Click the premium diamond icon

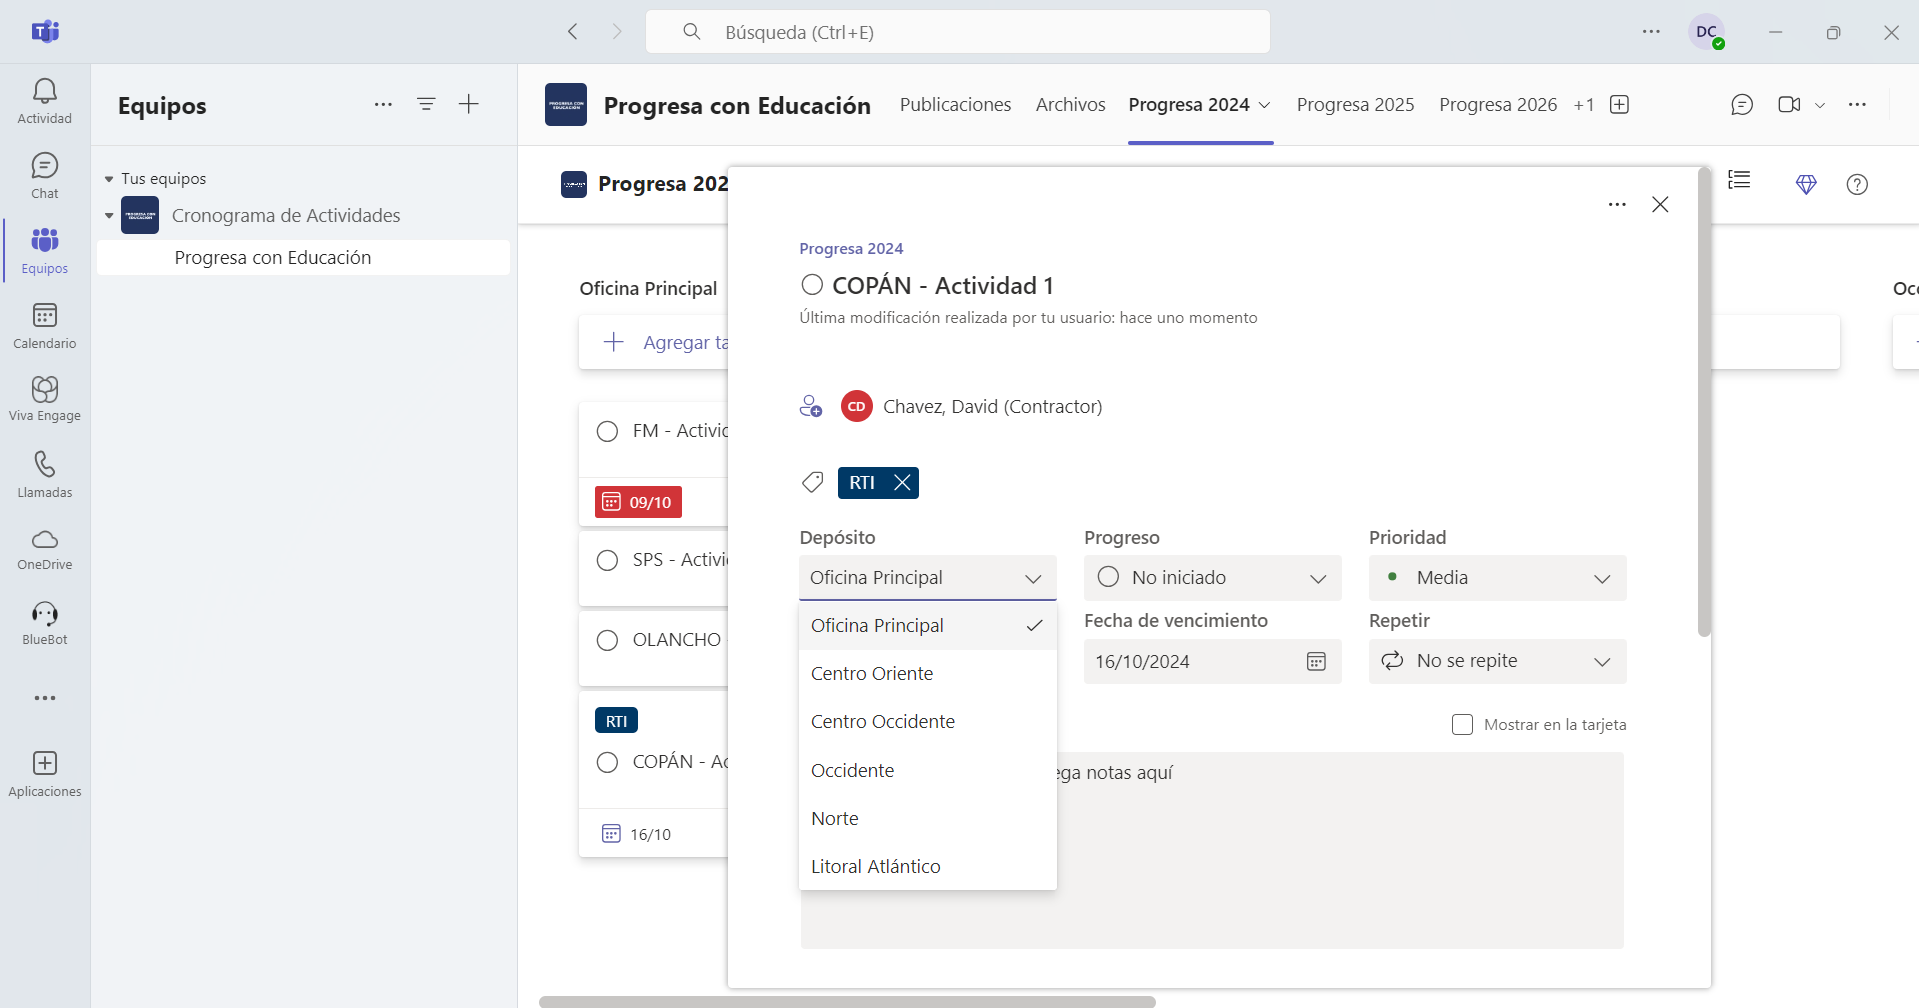(x=1806, y=184)
